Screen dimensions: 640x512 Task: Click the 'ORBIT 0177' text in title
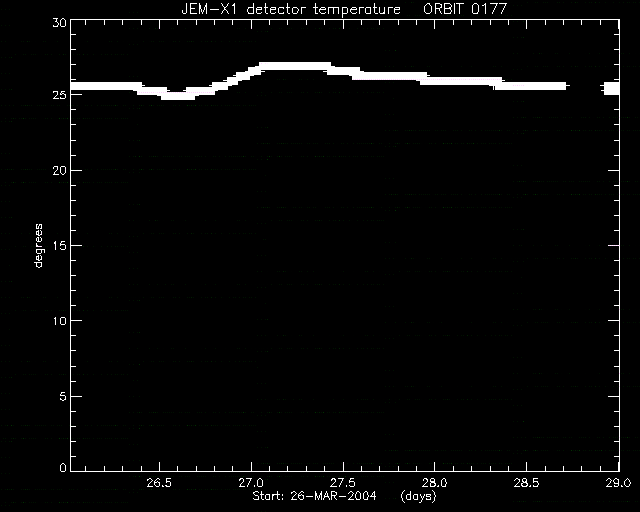tap(465, 9)
